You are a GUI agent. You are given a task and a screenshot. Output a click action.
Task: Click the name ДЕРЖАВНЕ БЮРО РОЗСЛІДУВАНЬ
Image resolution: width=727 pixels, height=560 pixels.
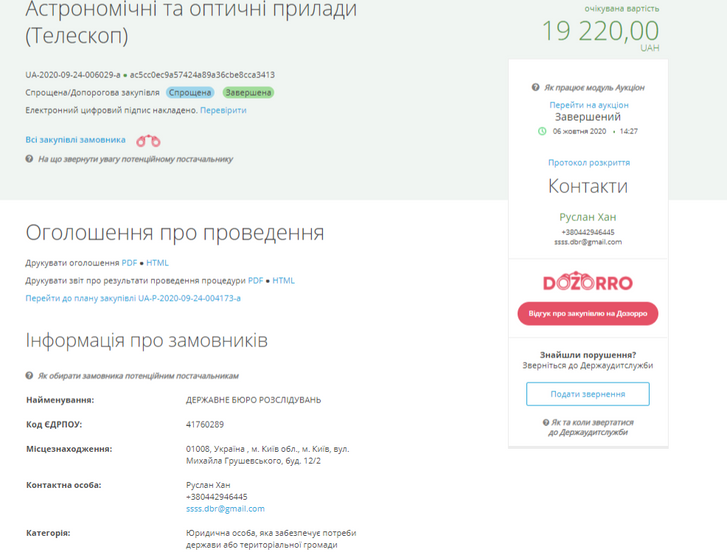pos(254,400)
